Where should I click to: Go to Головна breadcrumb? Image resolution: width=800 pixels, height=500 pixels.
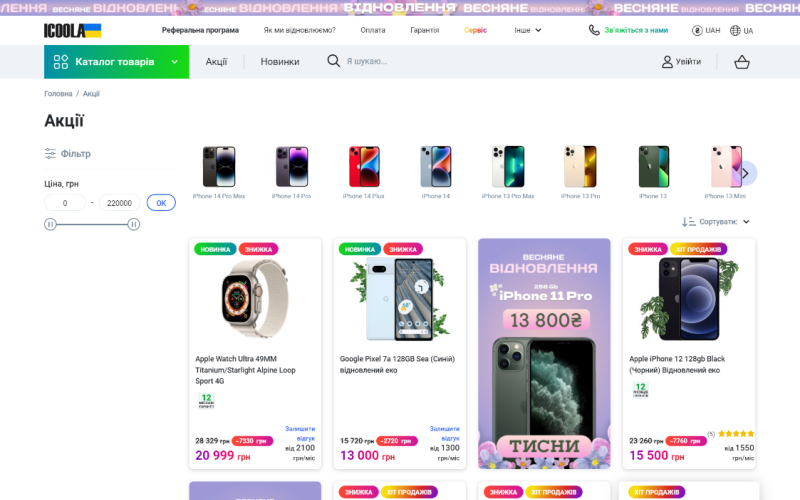pos(58,93)
